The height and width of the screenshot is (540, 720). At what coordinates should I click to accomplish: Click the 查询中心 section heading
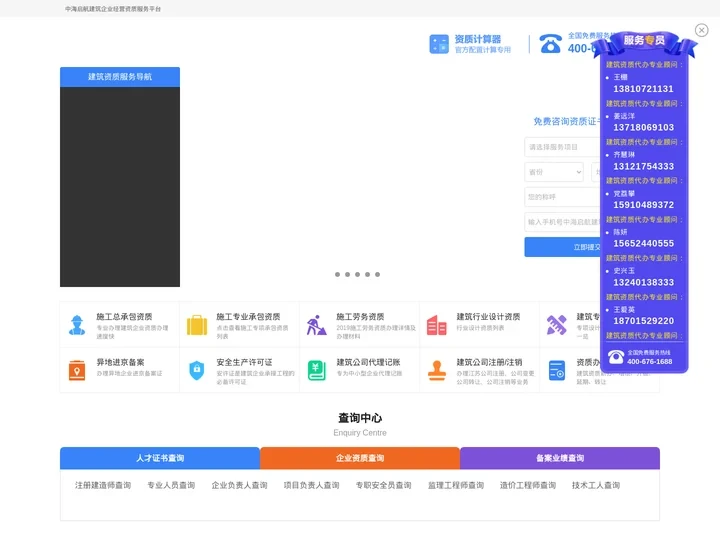(360, 418)
